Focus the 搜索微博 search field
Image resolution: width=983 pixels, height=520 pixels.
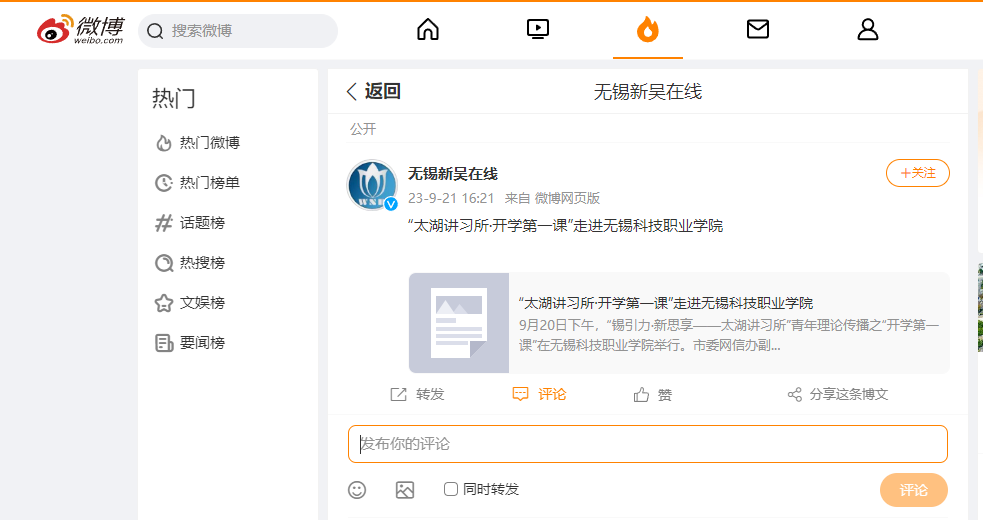[x=238, y=31]
